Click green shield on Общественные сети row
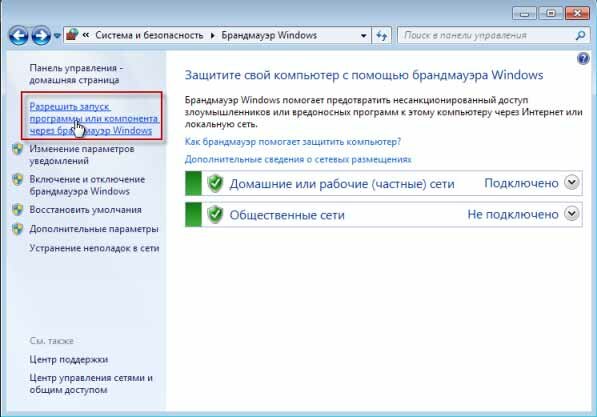Screen dimensions: 597x417 pyautogui.click(x=215, y=214)
